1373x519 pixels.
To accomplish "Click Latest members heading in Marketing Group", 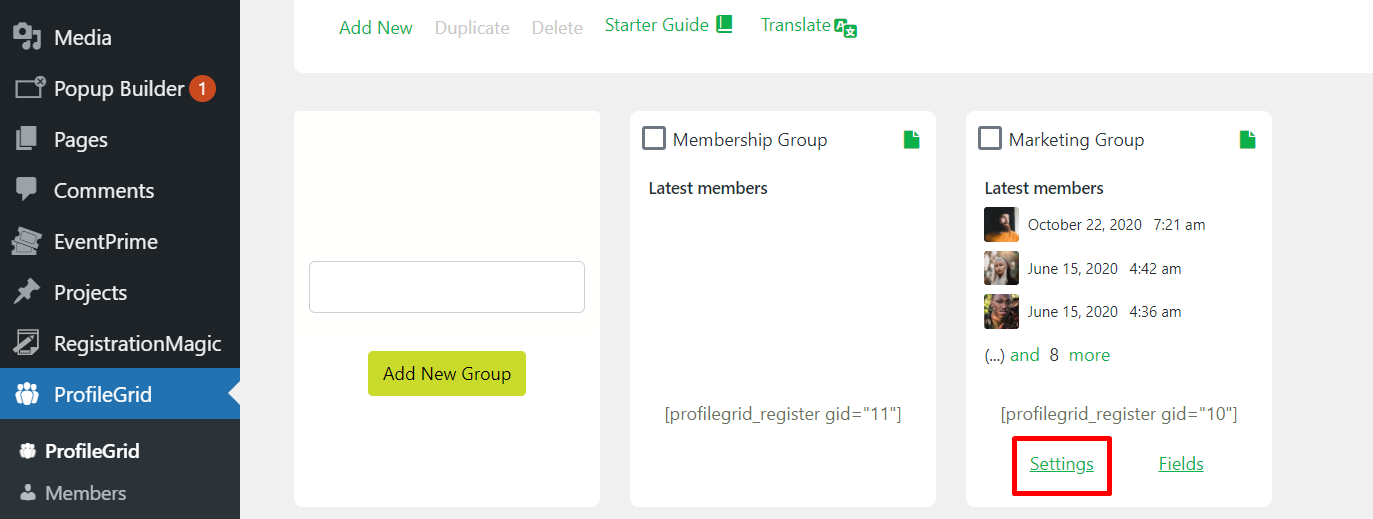I will coord(1044,188).
